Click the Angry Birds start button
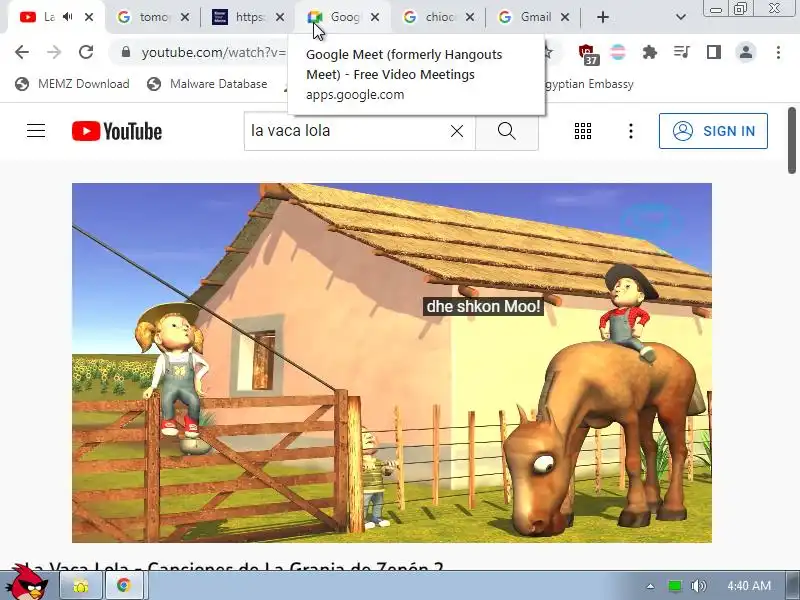Image resolution: width=800 pixels, height=600 pixels. click(x=29, y=583)
